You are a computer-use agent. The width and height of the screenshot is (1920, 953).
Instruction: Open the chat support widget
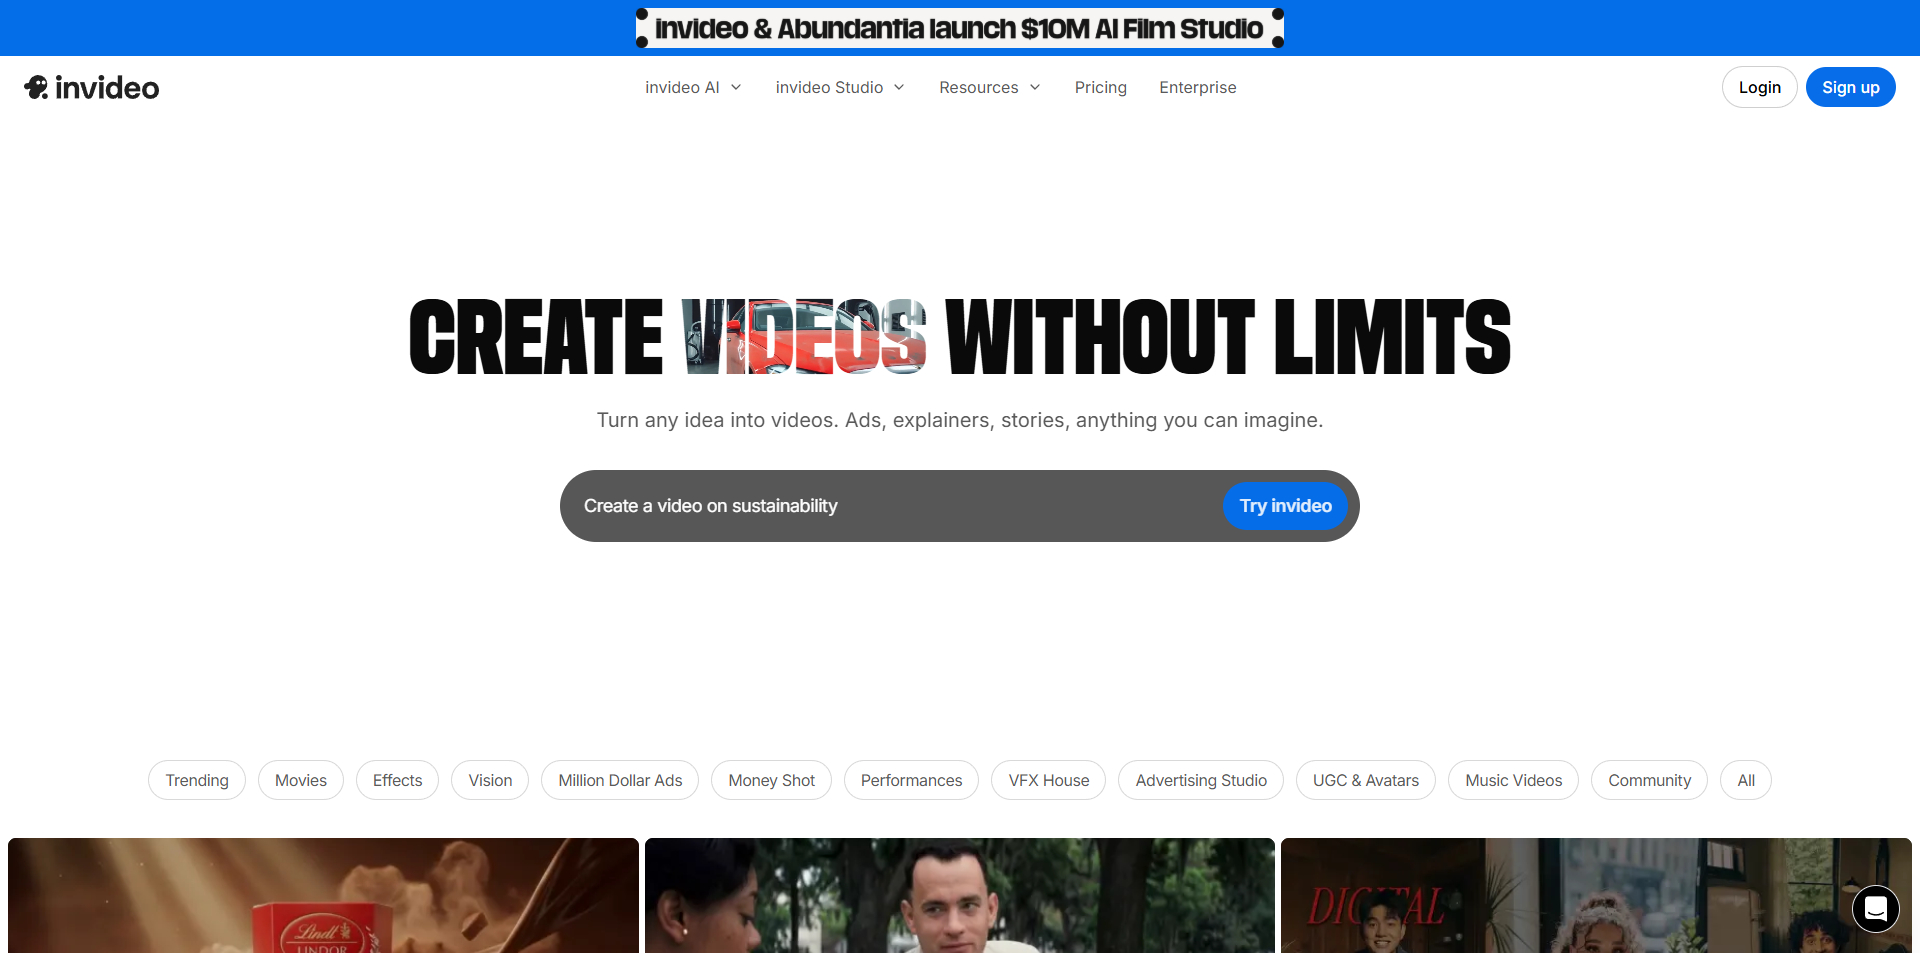click(1875, 909)
